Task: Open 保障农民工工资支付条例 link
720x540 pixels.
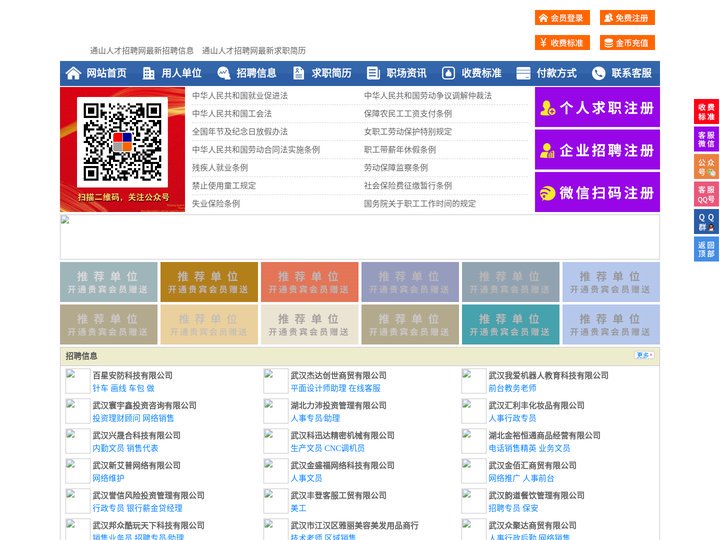Action: 408,113
